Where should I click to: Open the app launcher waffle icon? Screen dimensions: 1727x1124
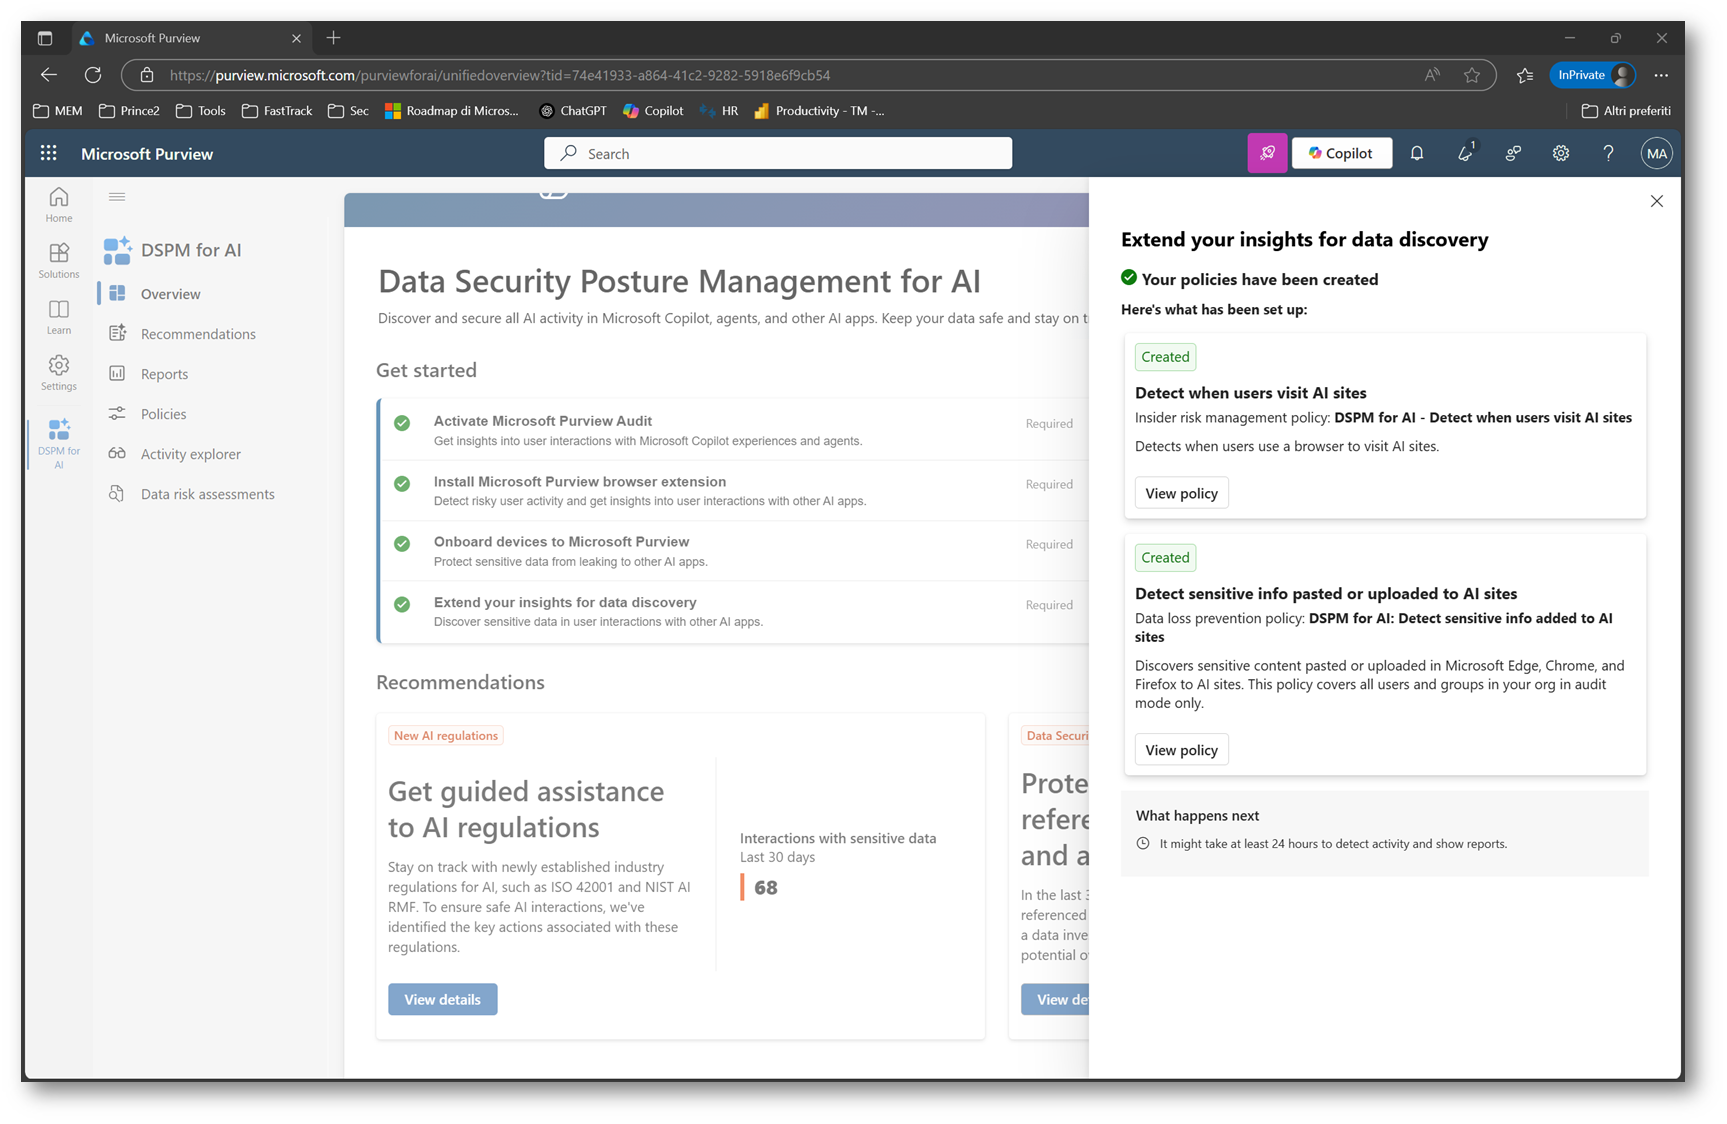48,153
